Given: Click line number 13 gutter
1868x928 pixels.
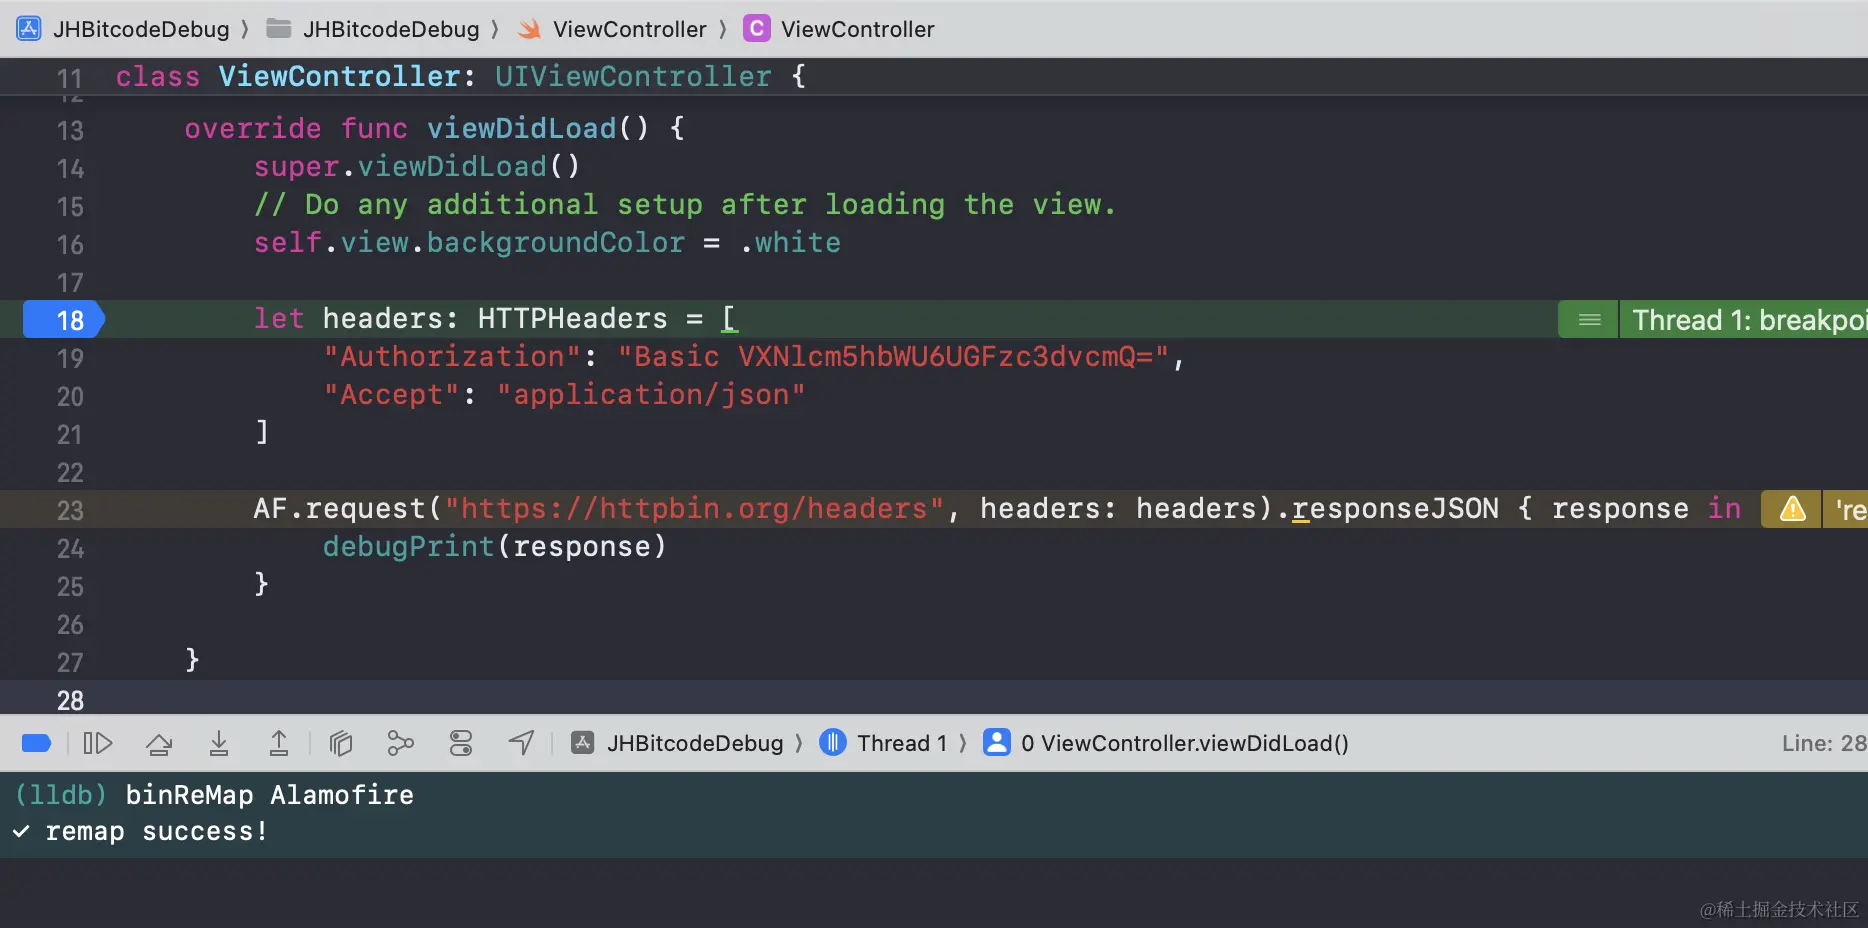Looking at the screenshot, I should point(70,130).
